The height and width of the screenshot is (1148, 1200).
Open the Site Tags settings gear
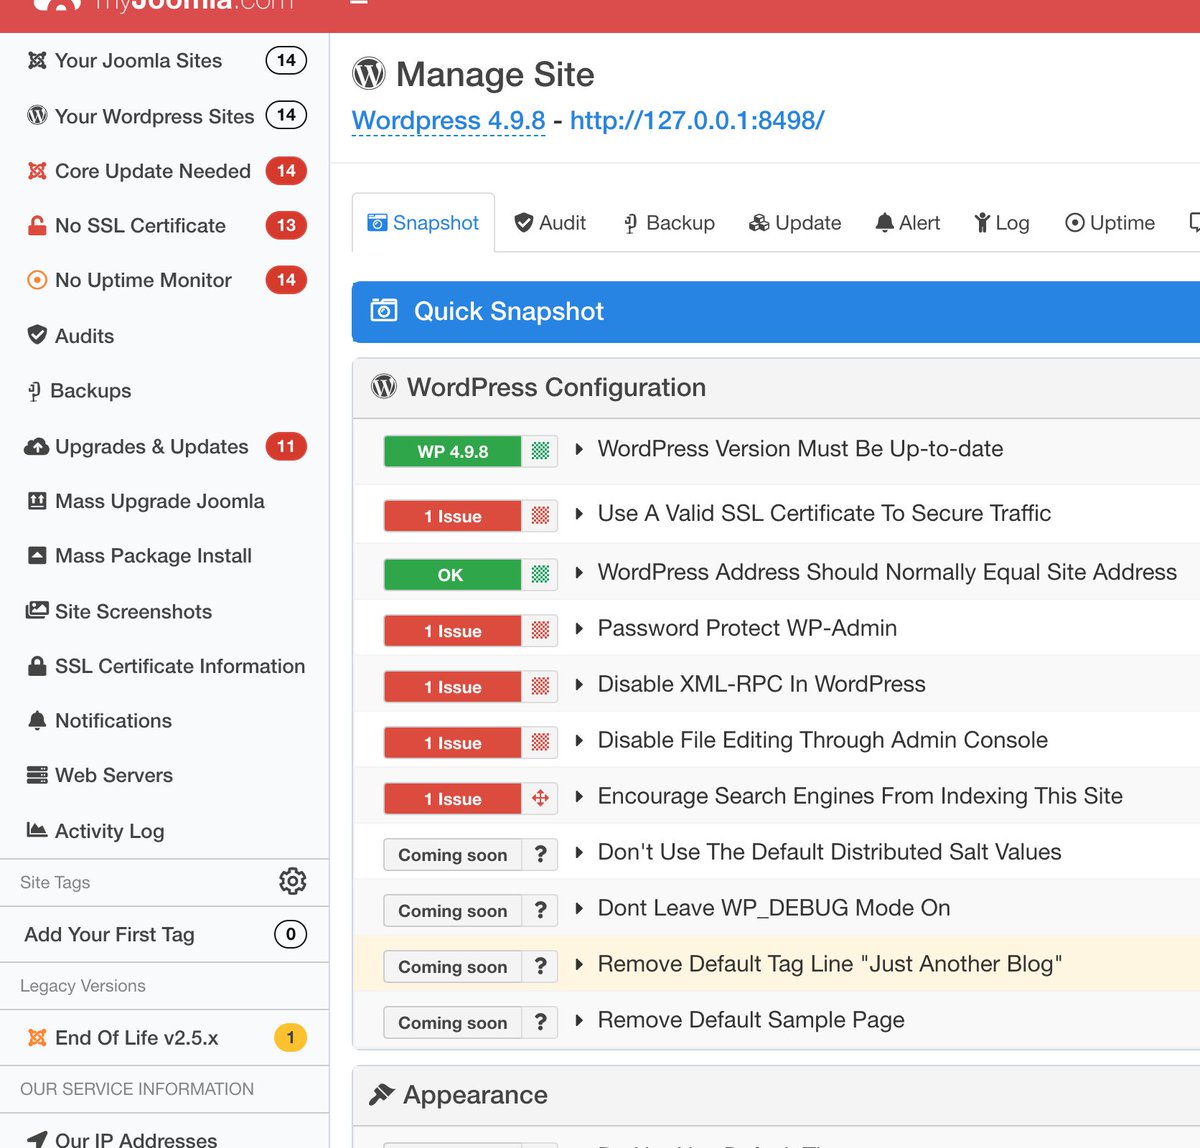(x=291, y=881)
